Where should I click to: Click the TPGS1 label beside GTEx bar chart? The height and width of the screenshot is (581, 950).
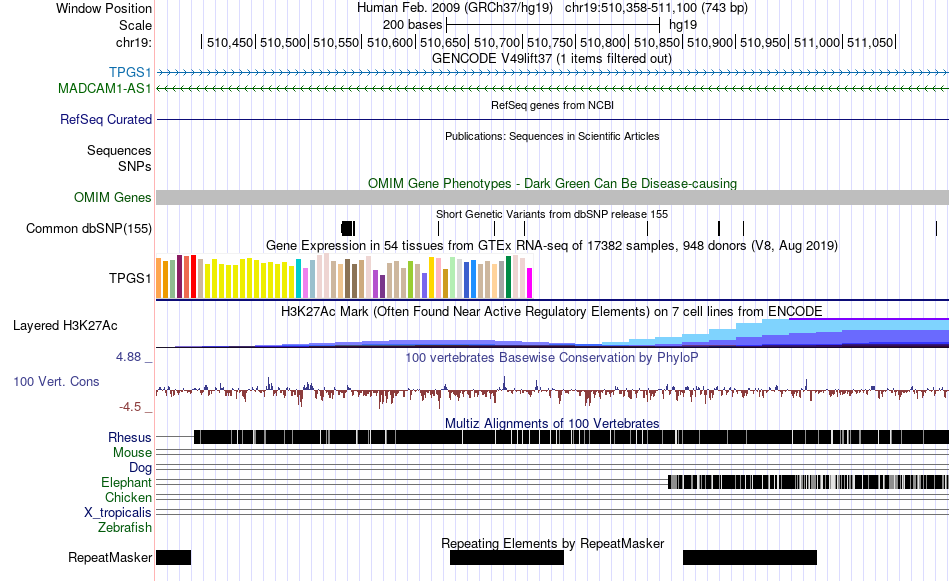(x=130, y=278)
